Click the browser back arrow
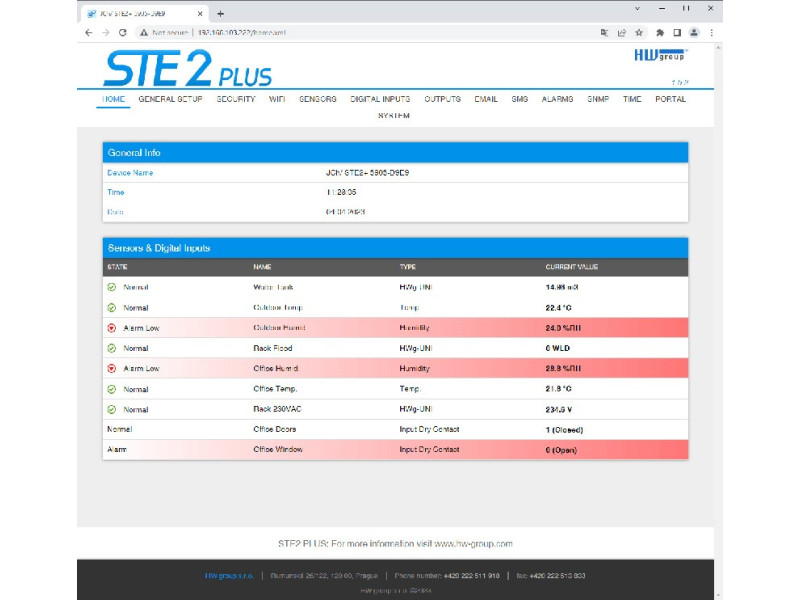The image size is (800, 600). (89, 33)
